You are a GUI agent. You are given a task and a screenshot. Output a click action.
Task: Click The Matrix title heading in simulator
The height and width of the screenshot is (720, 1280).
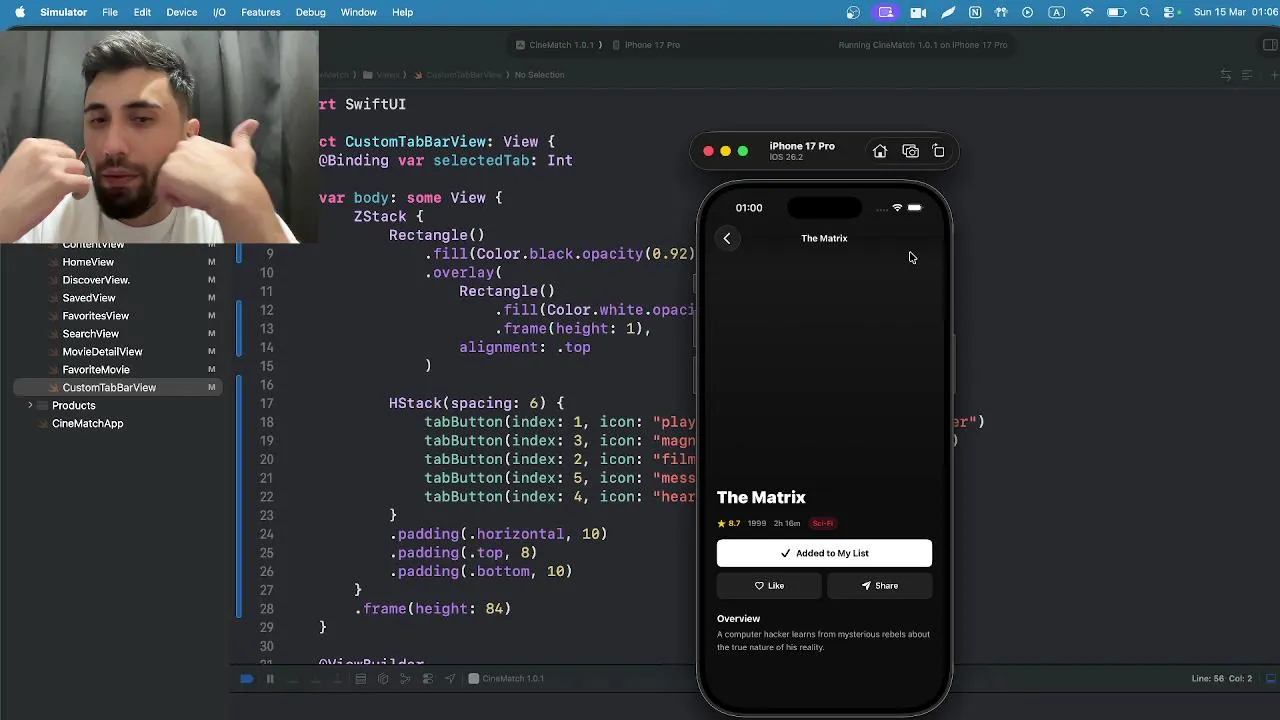[761, 497]
